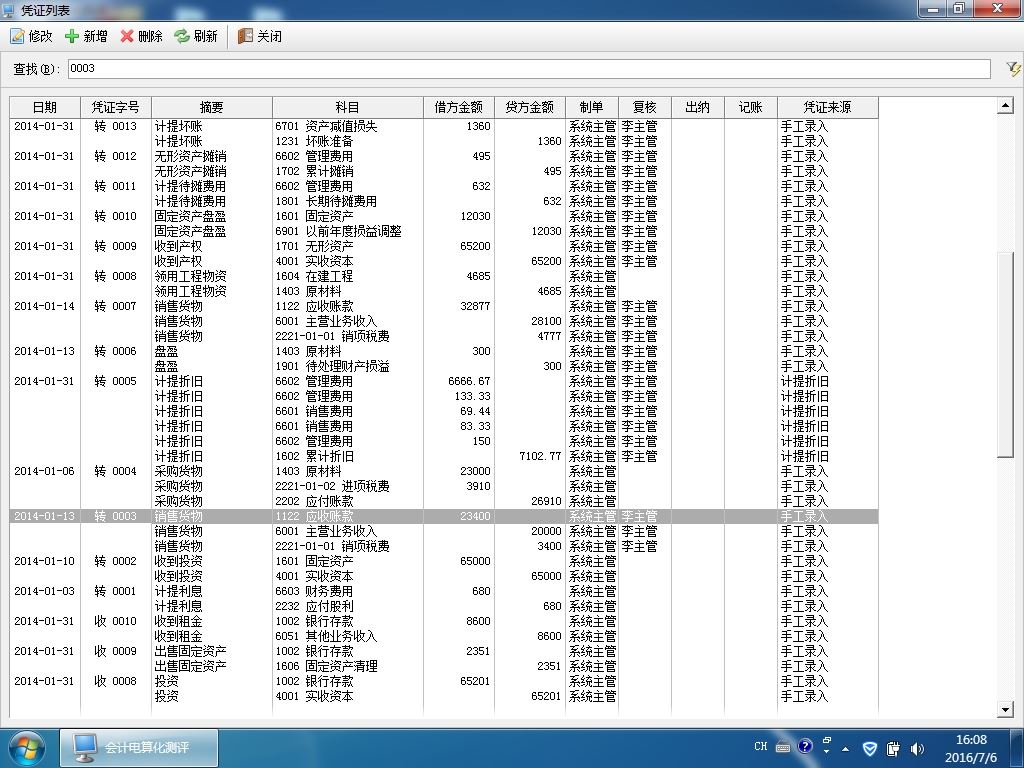The image size is (1024, 768).
Task: Select voucher row 转 0010
Action: (x=444, y=216)
